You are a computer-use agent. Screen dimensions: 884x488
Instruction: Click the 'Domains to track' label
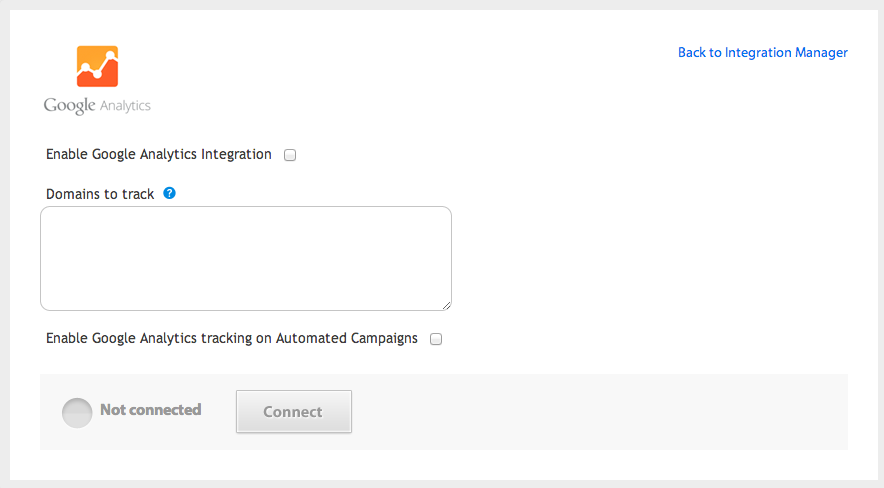tap(100, 194)
